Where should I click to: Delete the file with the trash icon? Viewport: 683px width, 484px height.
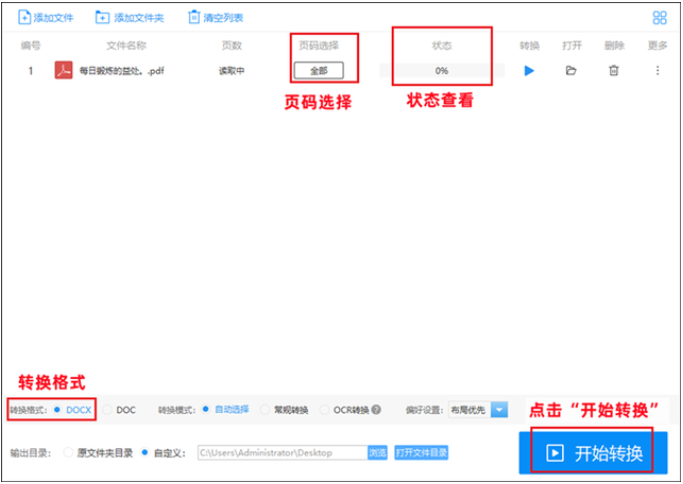pyautogui.click(x=614, y=70)
